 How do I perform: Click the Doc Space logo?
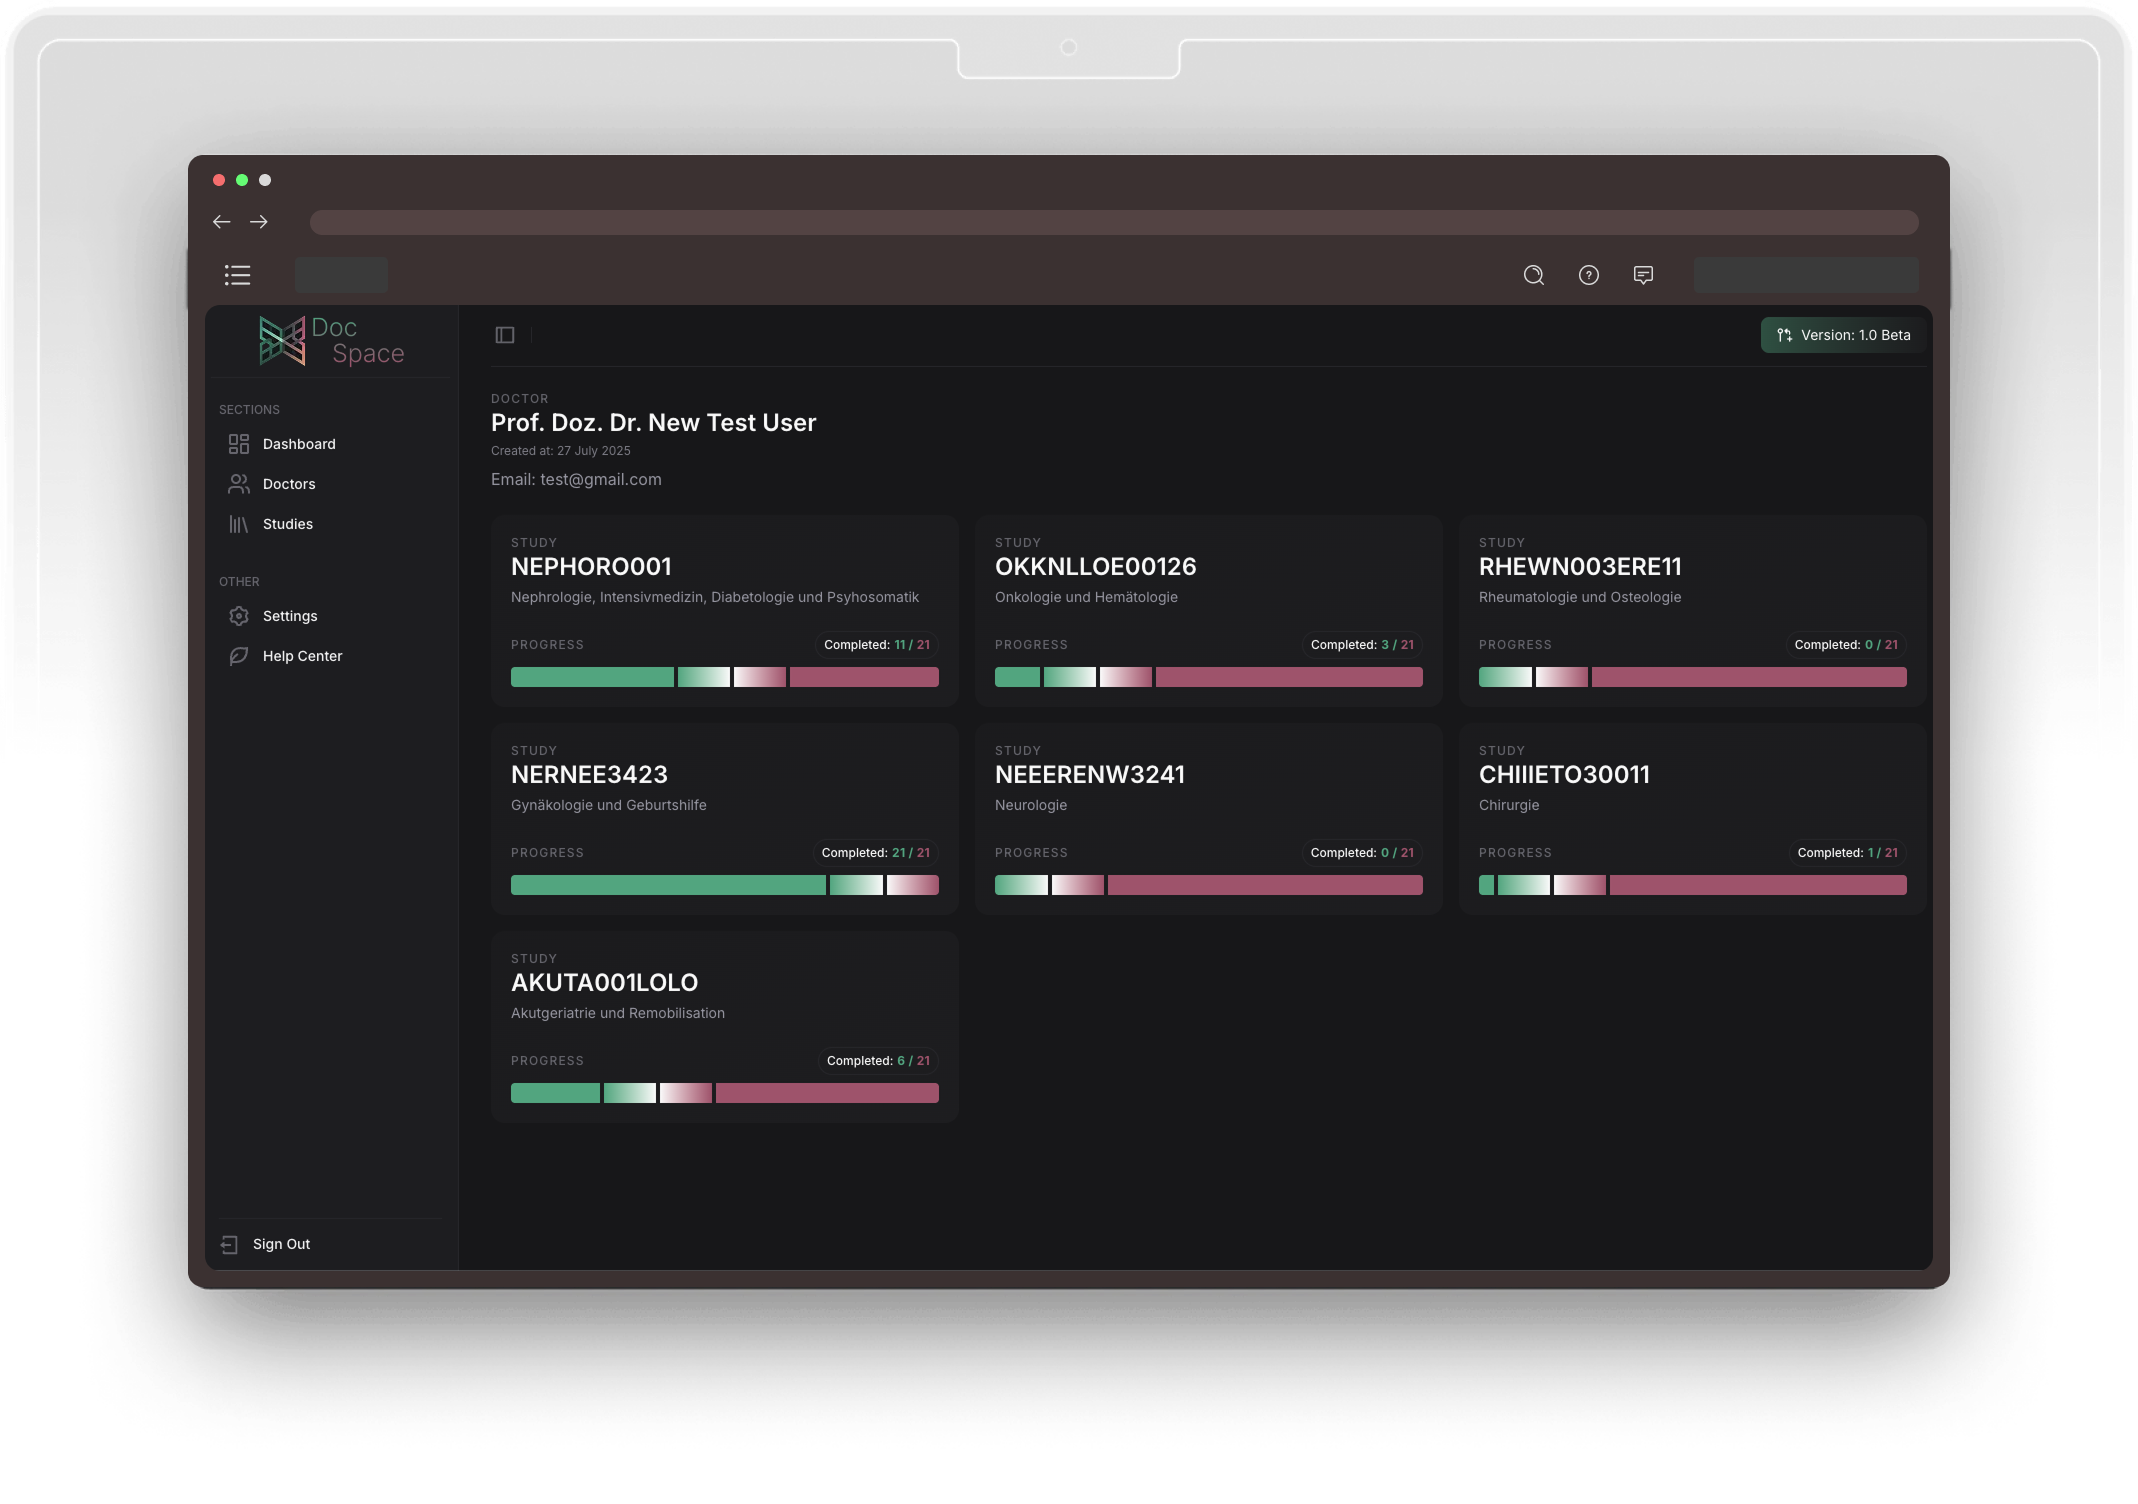(332, 341)
